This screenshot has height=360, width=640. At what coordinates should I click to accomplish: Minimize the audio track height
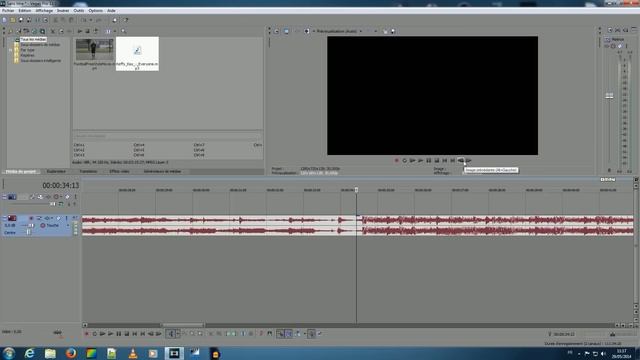click(4, 218)
